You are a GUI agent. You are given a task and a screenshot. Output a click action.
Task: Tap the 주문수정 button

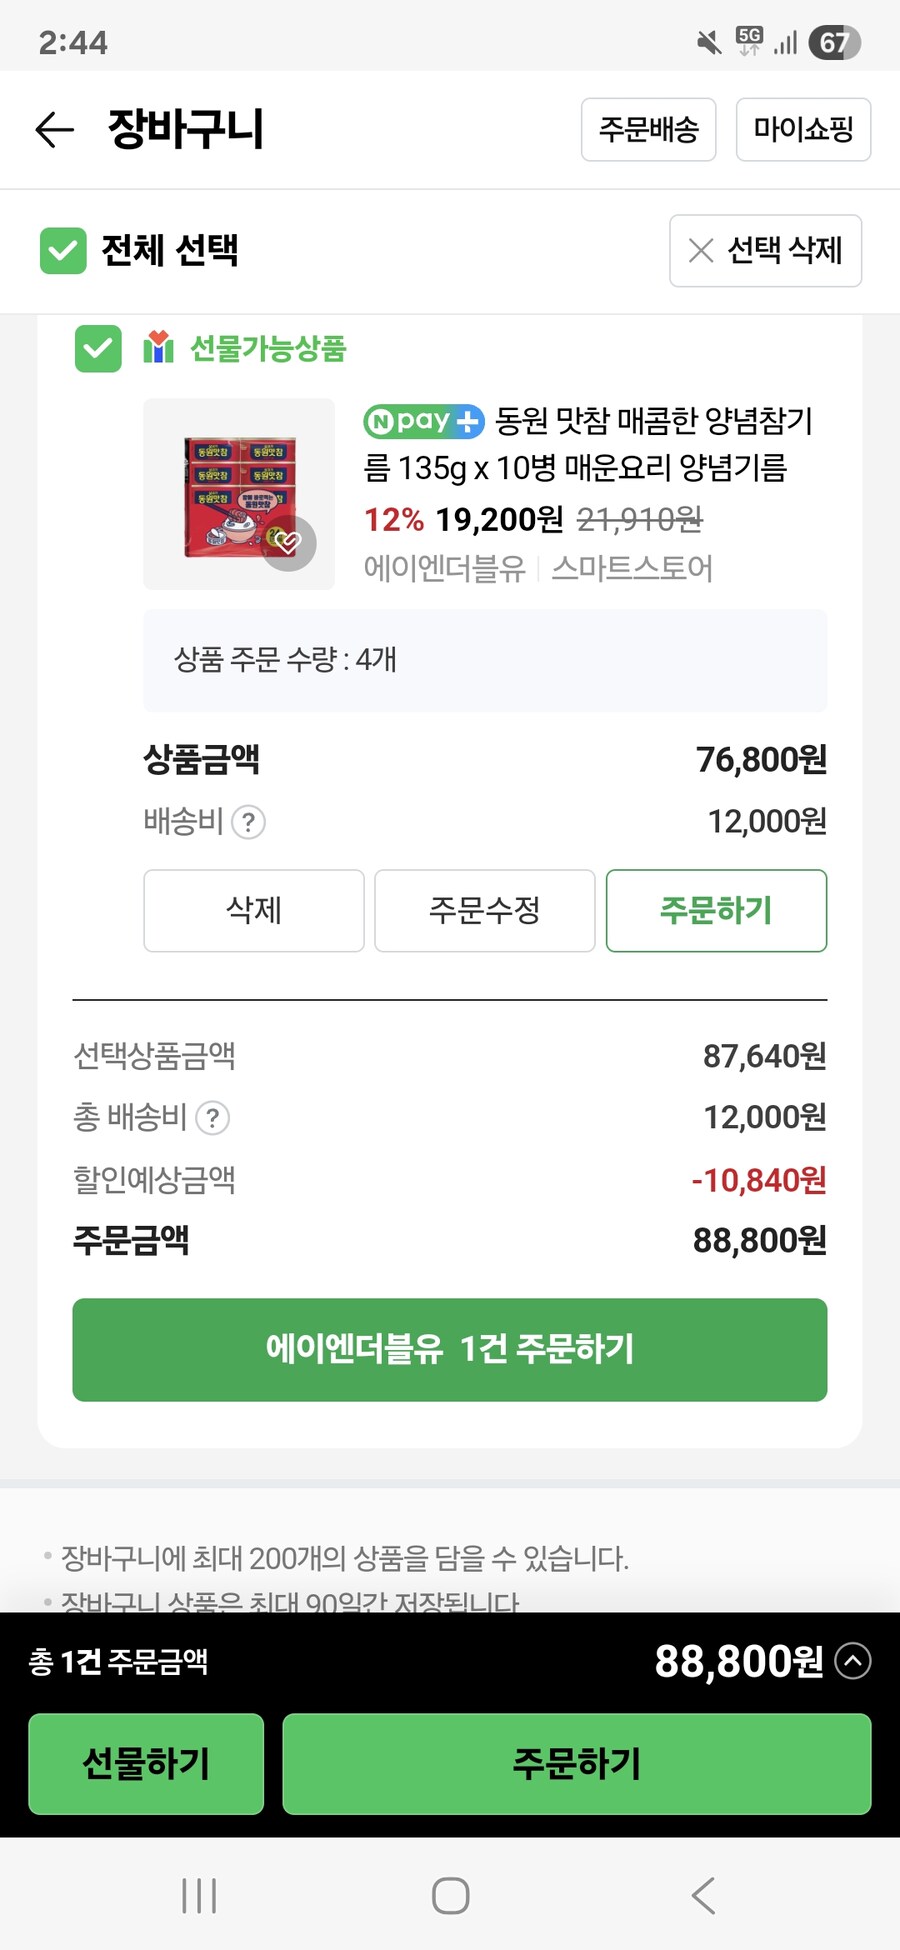pyautogui.click(x=485, y=911)
